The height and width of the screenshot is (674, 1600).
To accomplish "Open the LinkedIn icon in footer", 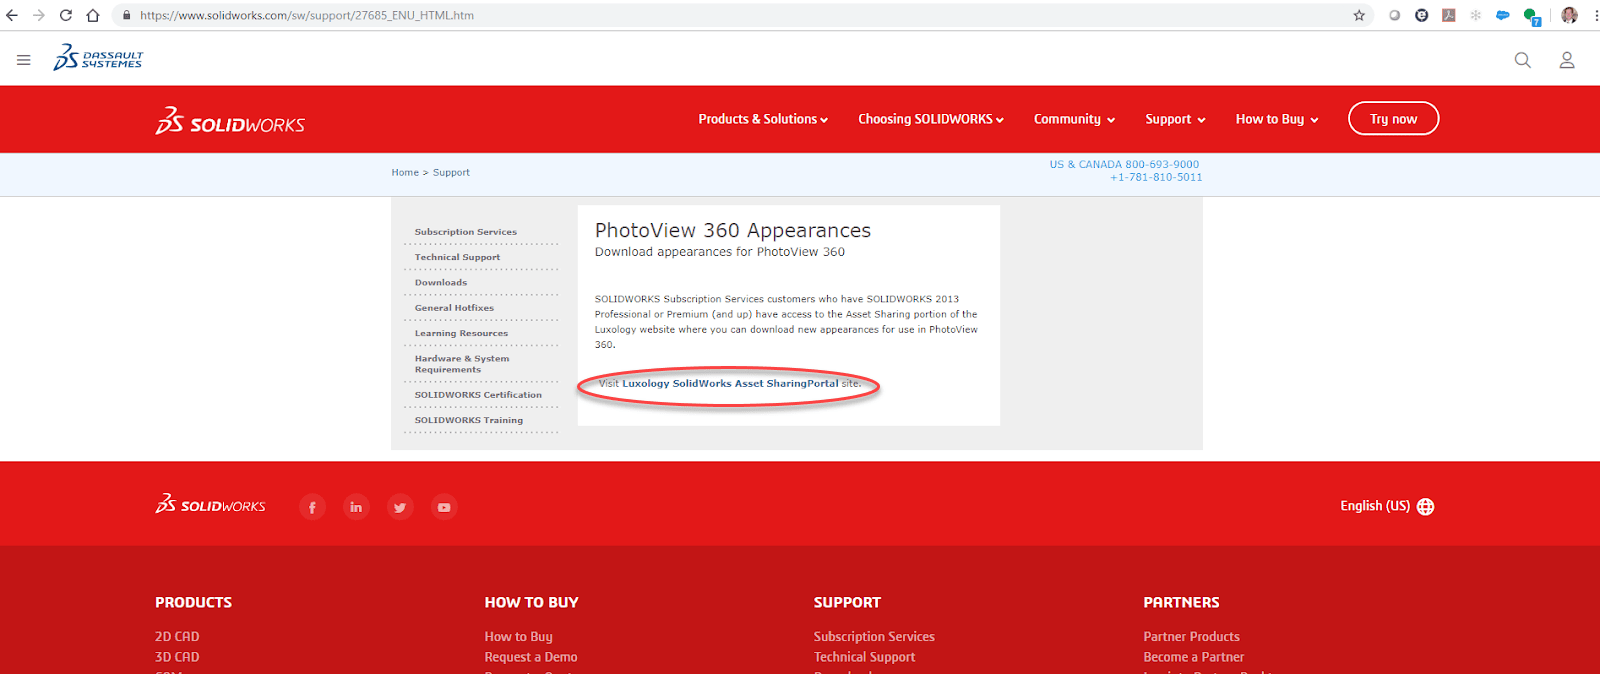I will point(356,507).
